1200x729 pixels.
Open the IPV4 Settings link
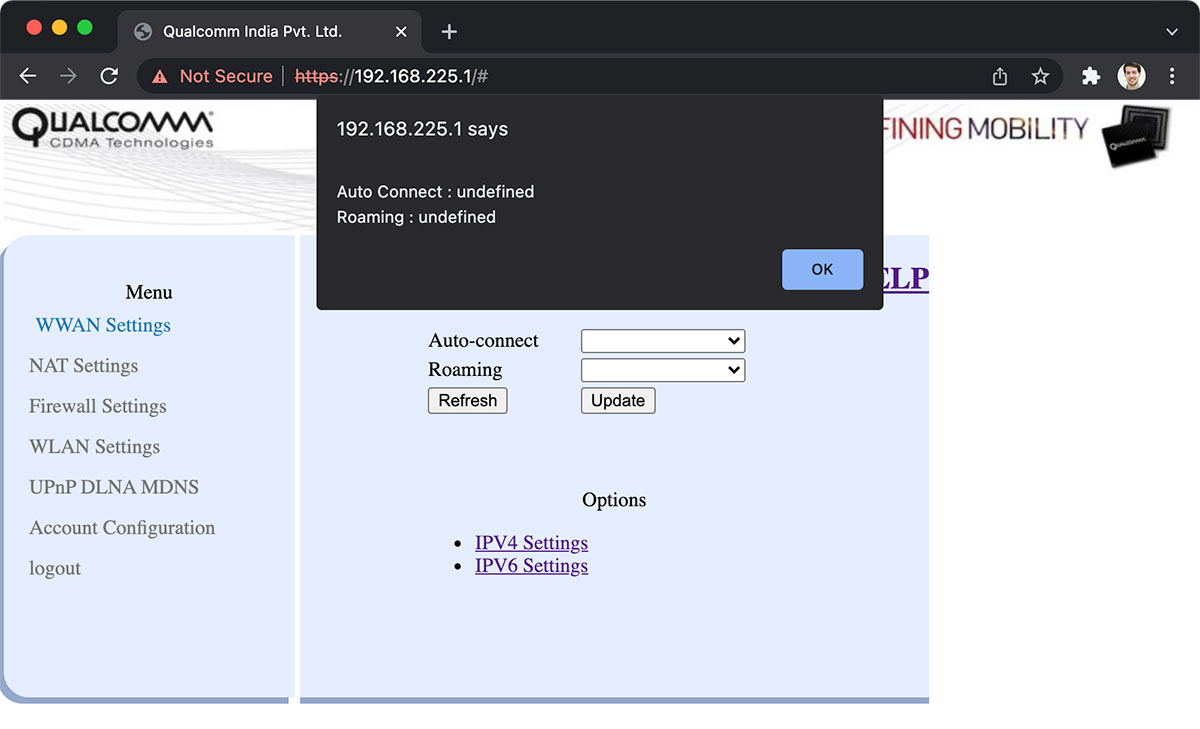click(x=531, y=543)
